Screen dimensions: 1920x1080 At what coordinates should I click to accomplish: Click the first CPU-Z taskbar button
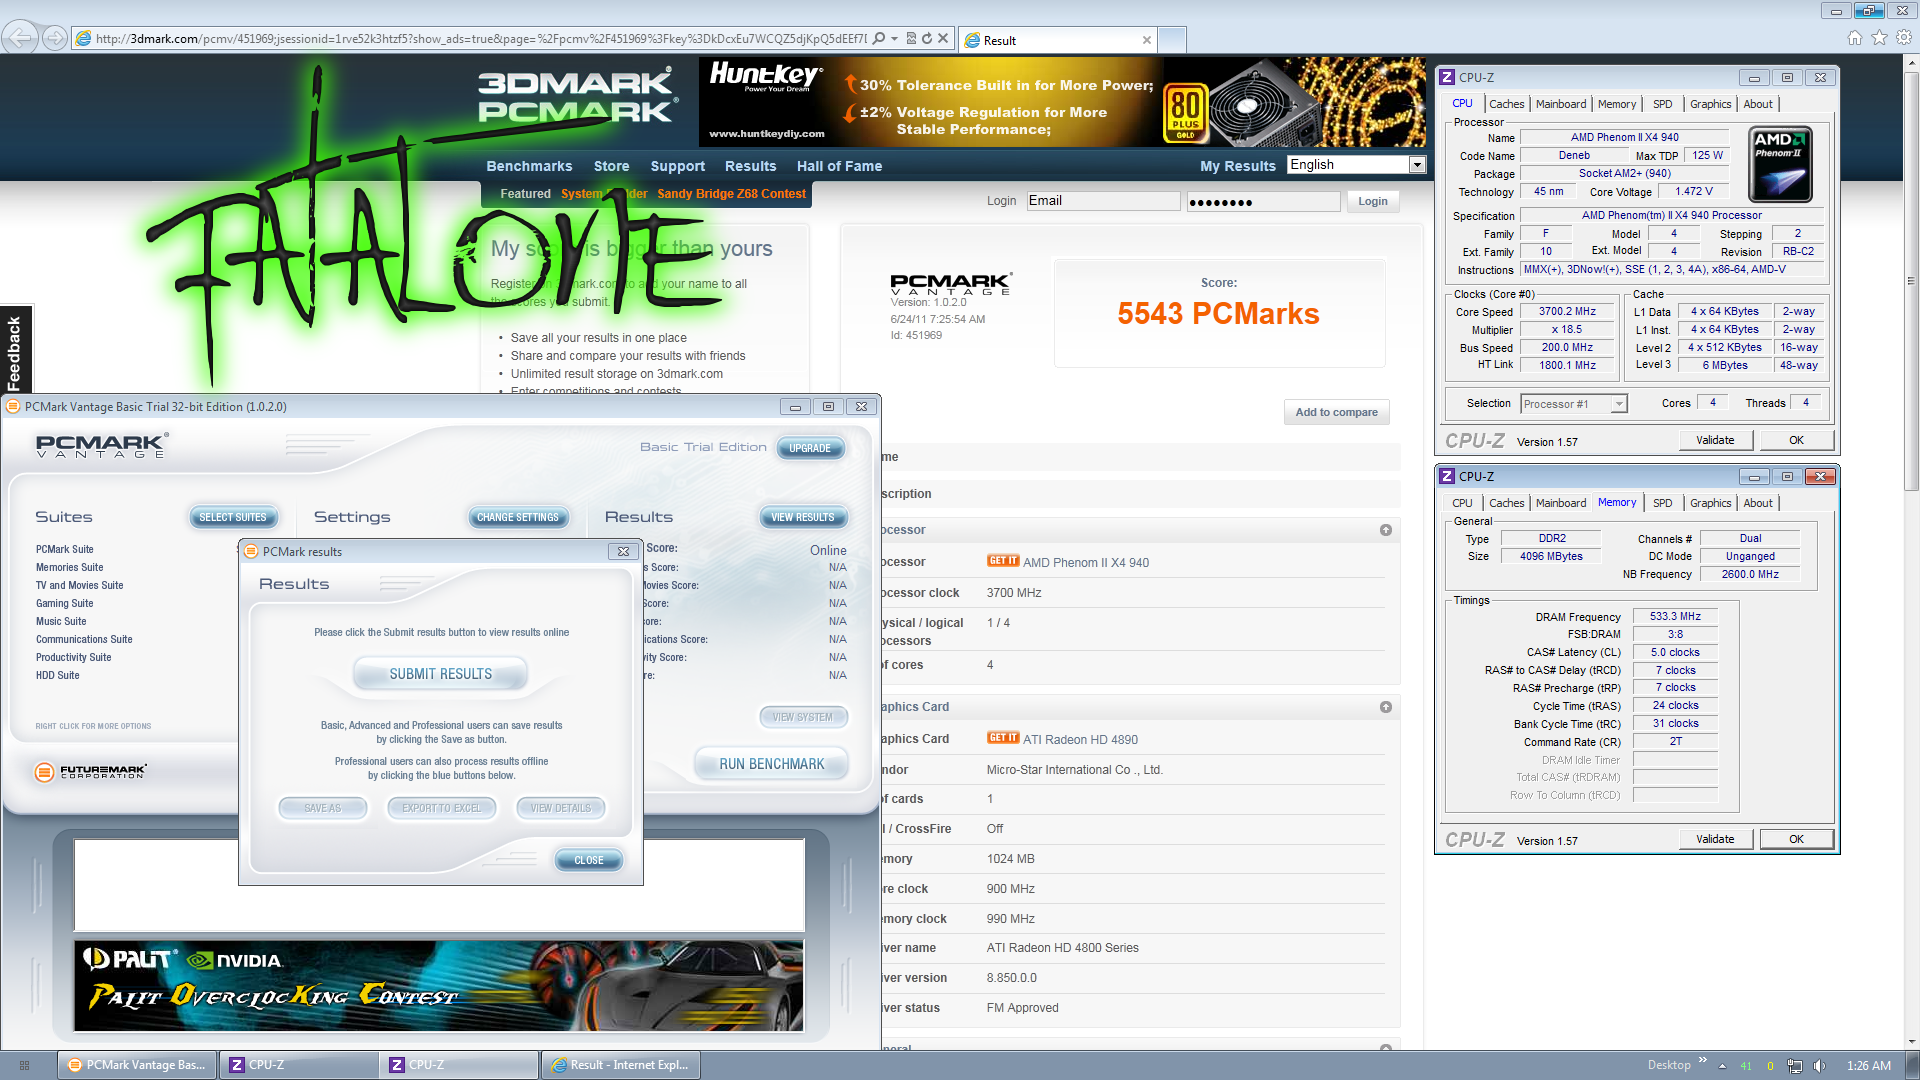tap(299, 1065)
